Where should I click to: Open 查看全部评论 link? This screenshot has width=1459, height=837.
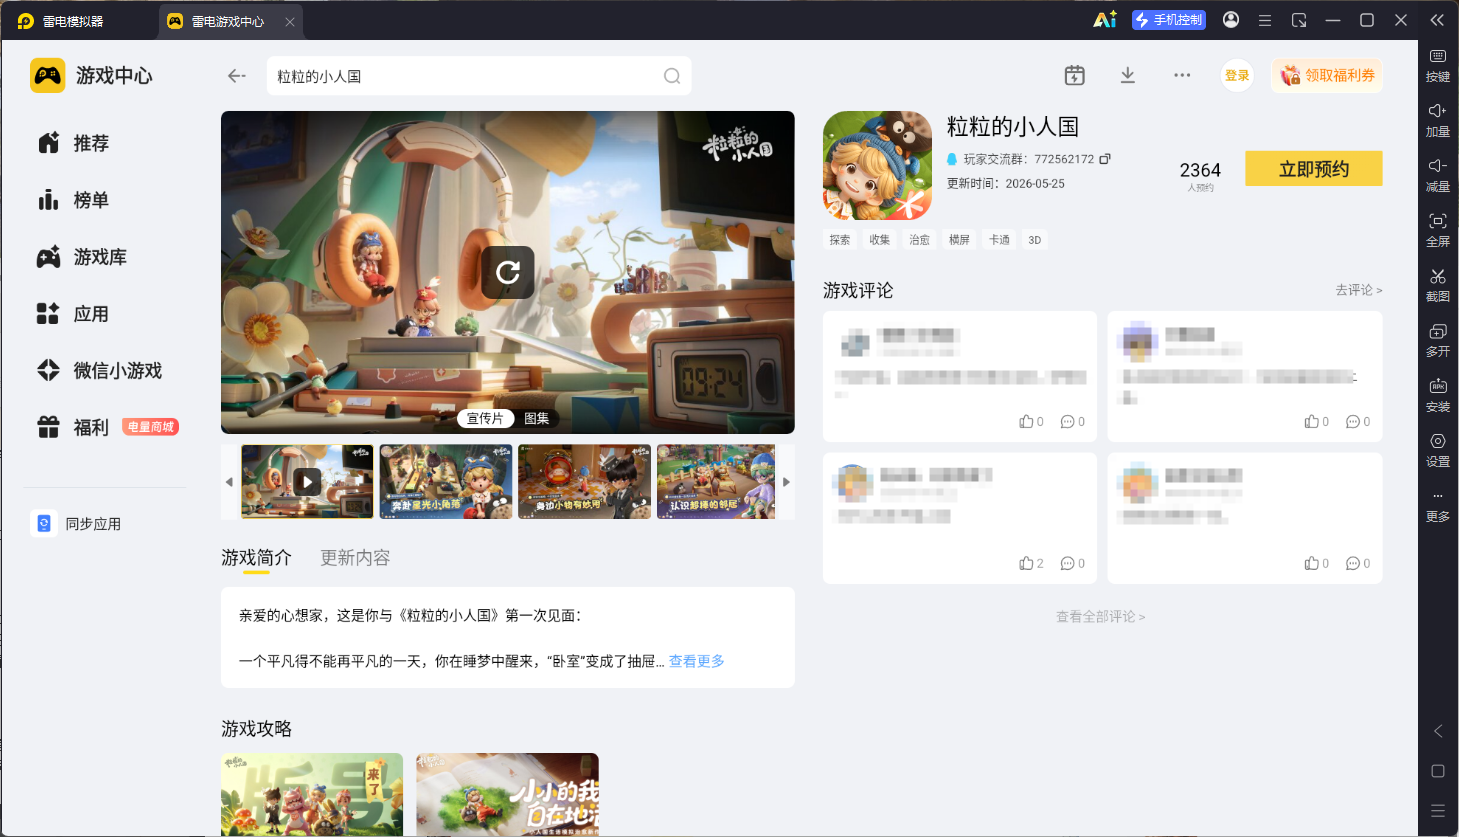tap(1101, 617)
